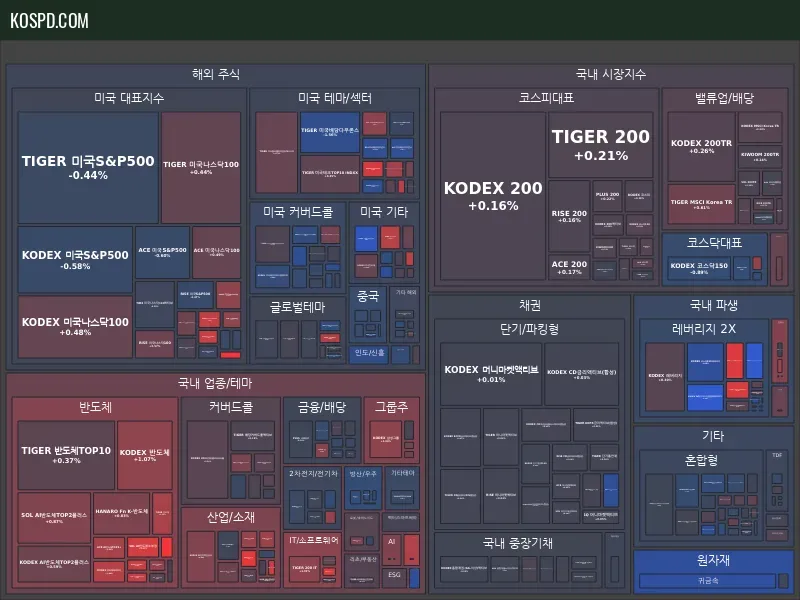Select the KODEX AI반도체TOP2플러스 tile
800x600 pixels.
click(x=54, y=564)
